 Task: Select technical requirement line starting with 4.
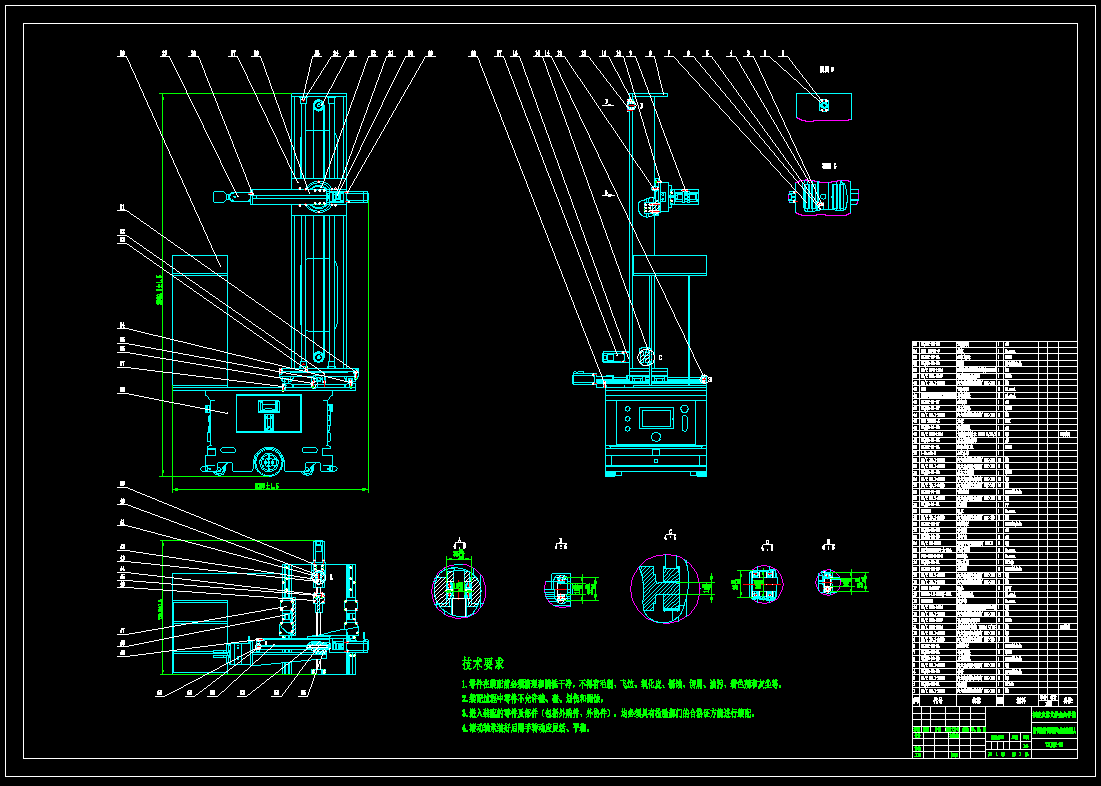click(525, 728)
